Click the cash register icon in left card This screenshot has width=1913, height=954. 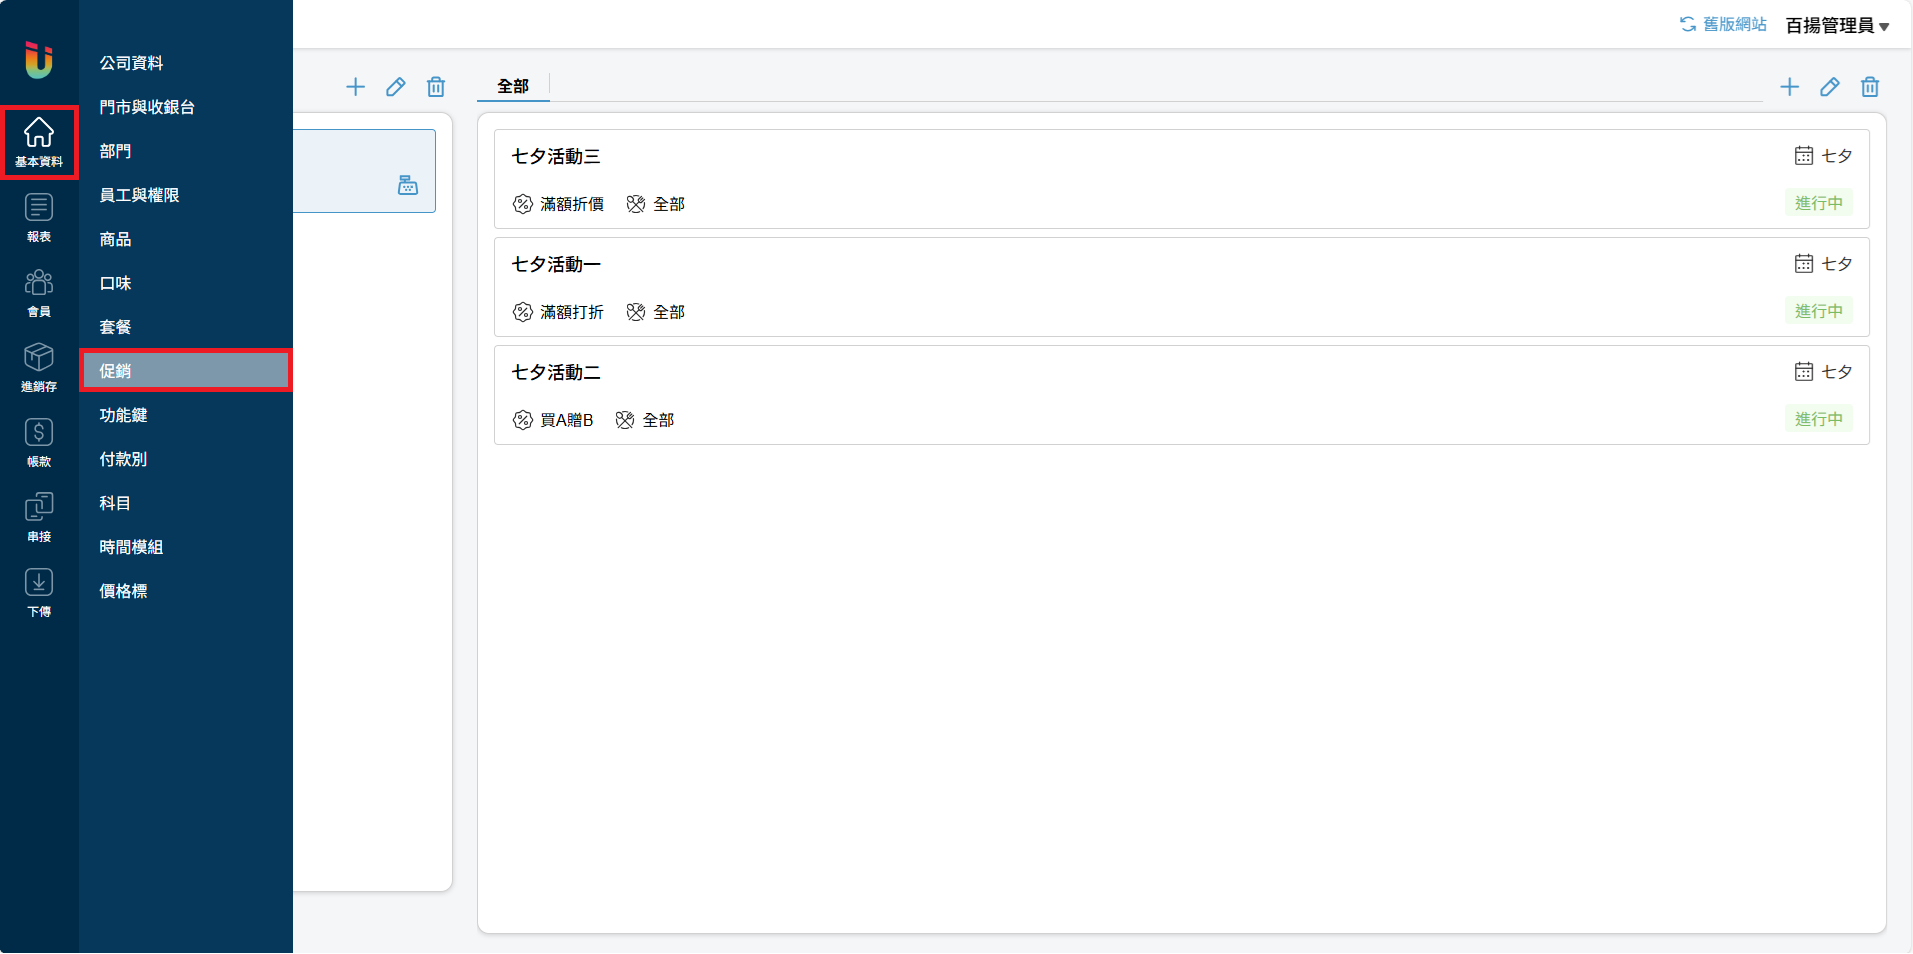[x=408, y=185]
